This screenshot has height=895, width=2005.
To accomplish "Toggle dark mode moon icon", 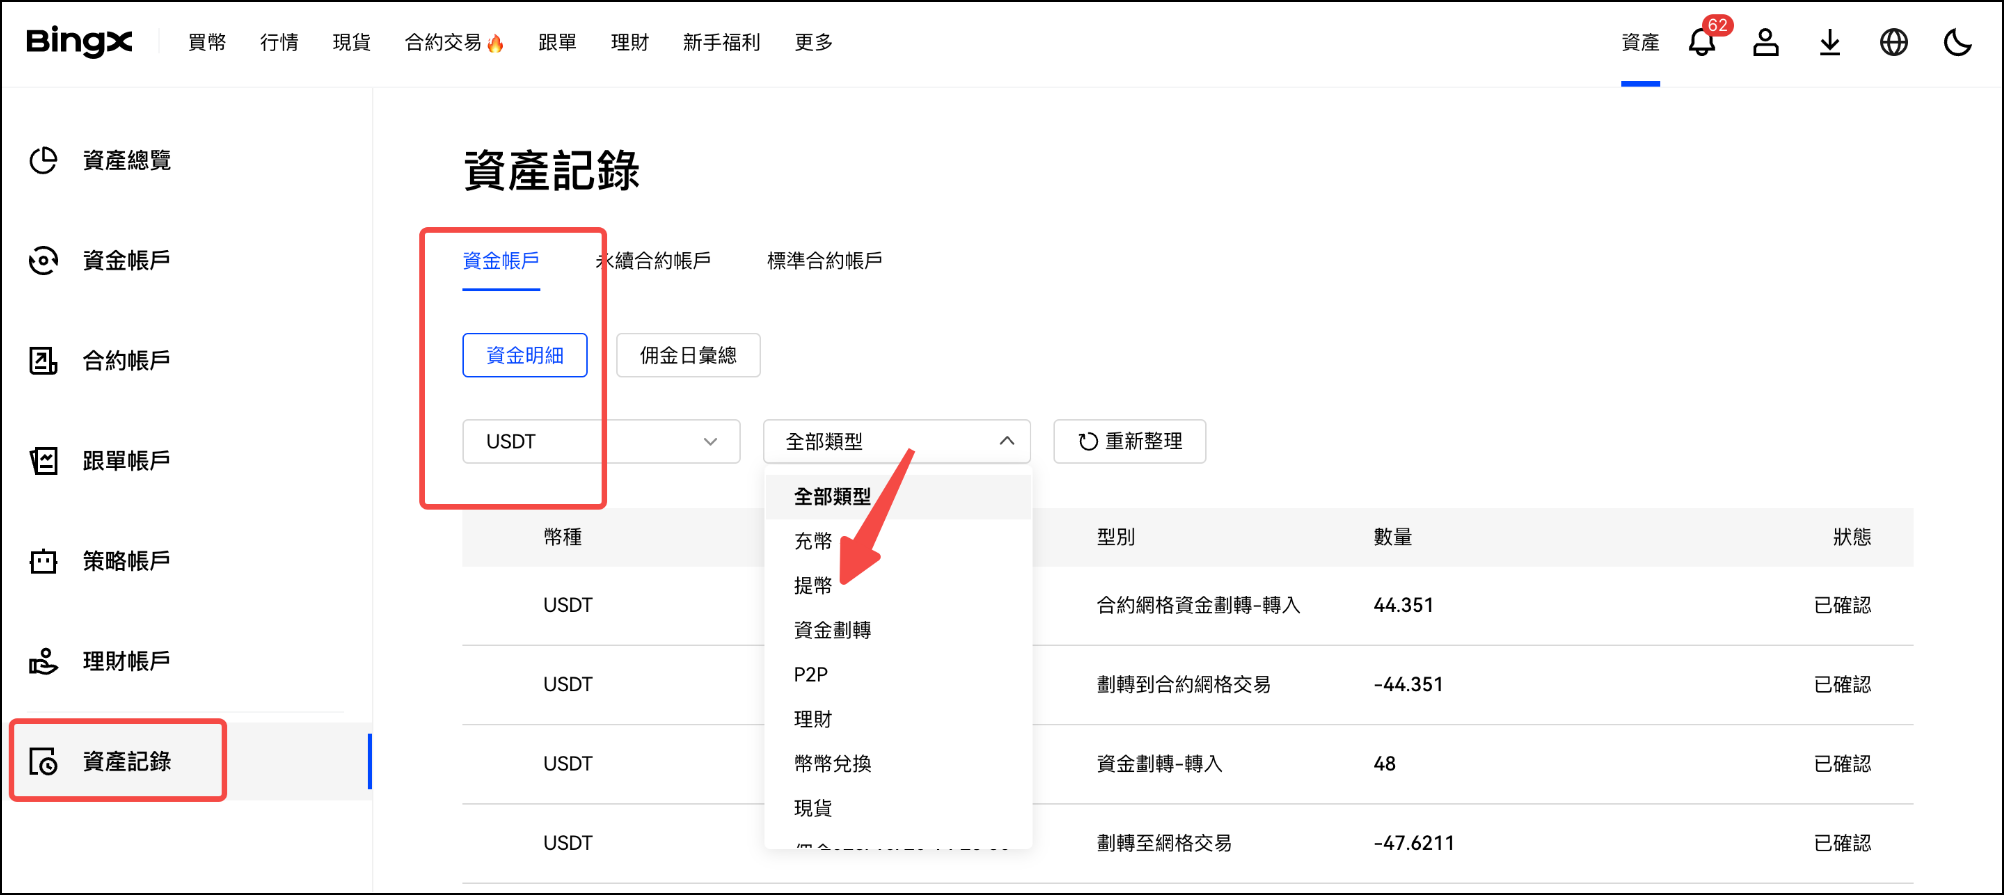I will click(x=1957, y=42).
